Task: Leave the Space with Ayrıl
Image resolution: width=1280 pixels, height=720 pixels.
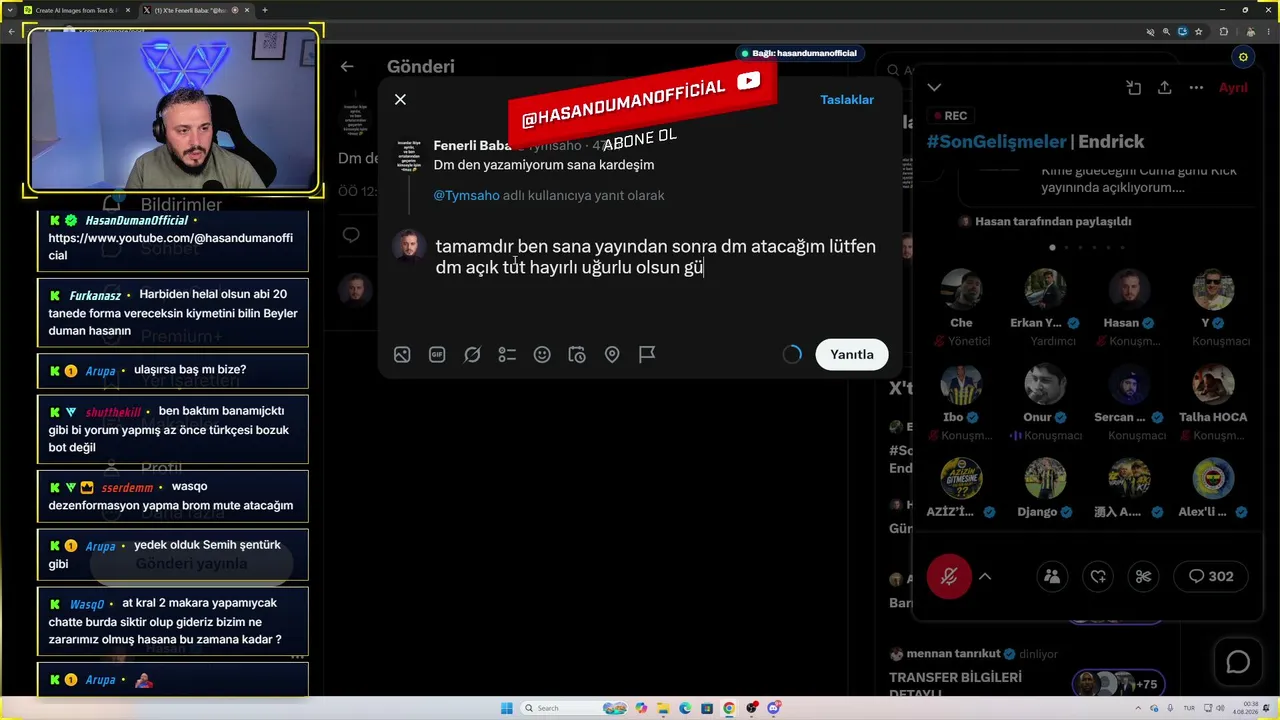Action: (1233, 88)
